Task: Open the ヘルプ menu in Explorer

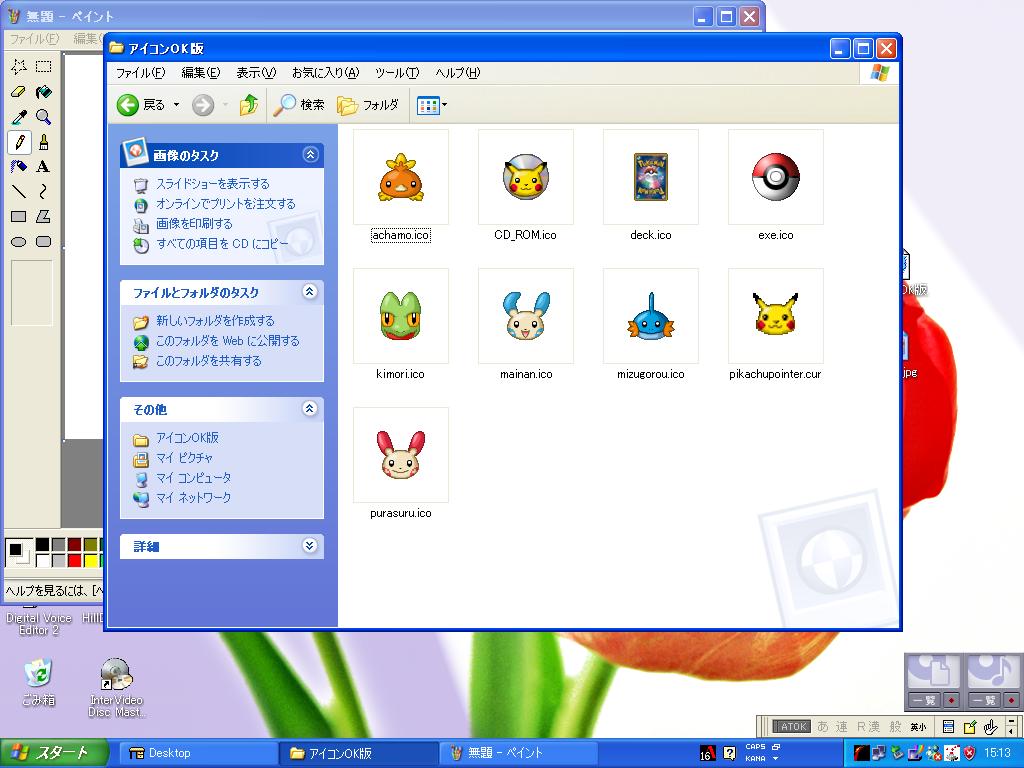Action: click(x=457, y=72)
